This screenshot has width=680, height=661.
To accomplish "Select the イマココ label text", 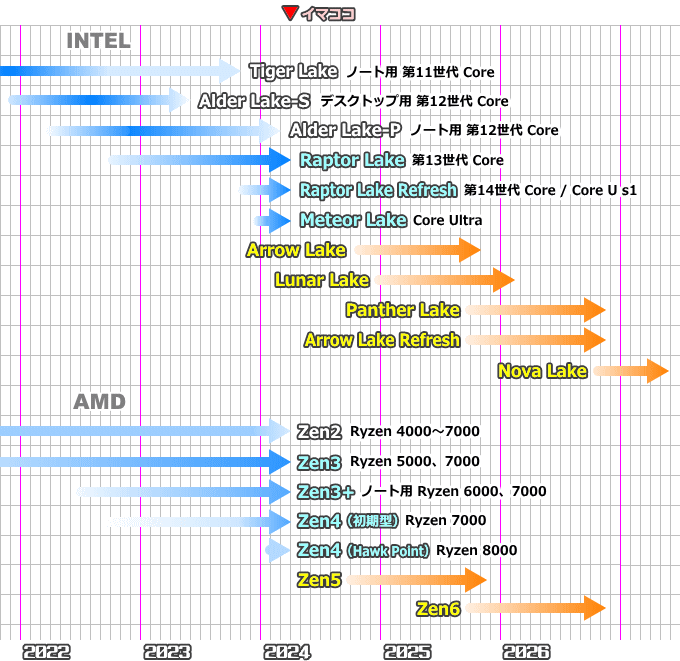I will (328, 14).
